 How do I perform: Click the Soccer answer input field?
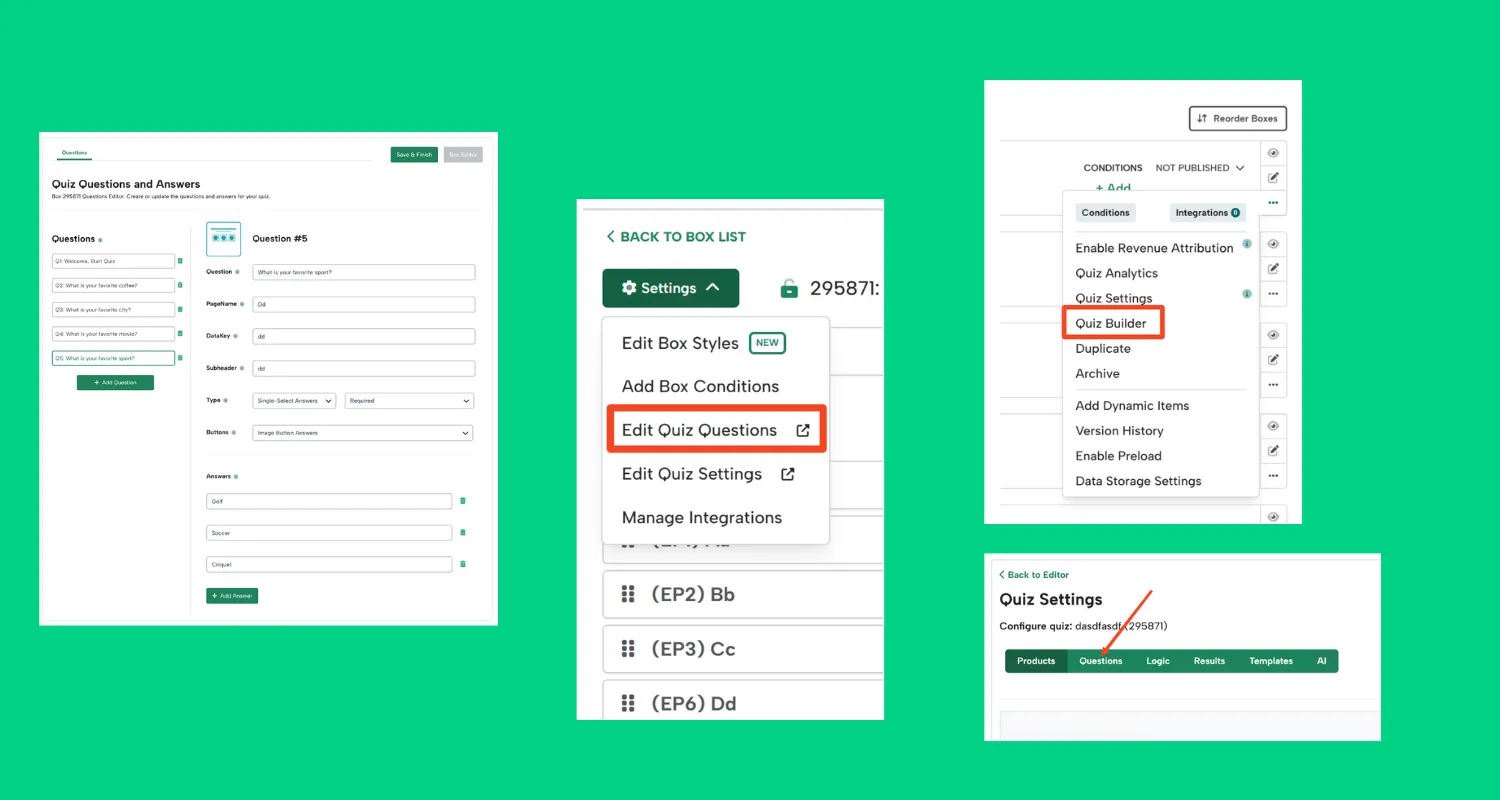tap(329, 533)
